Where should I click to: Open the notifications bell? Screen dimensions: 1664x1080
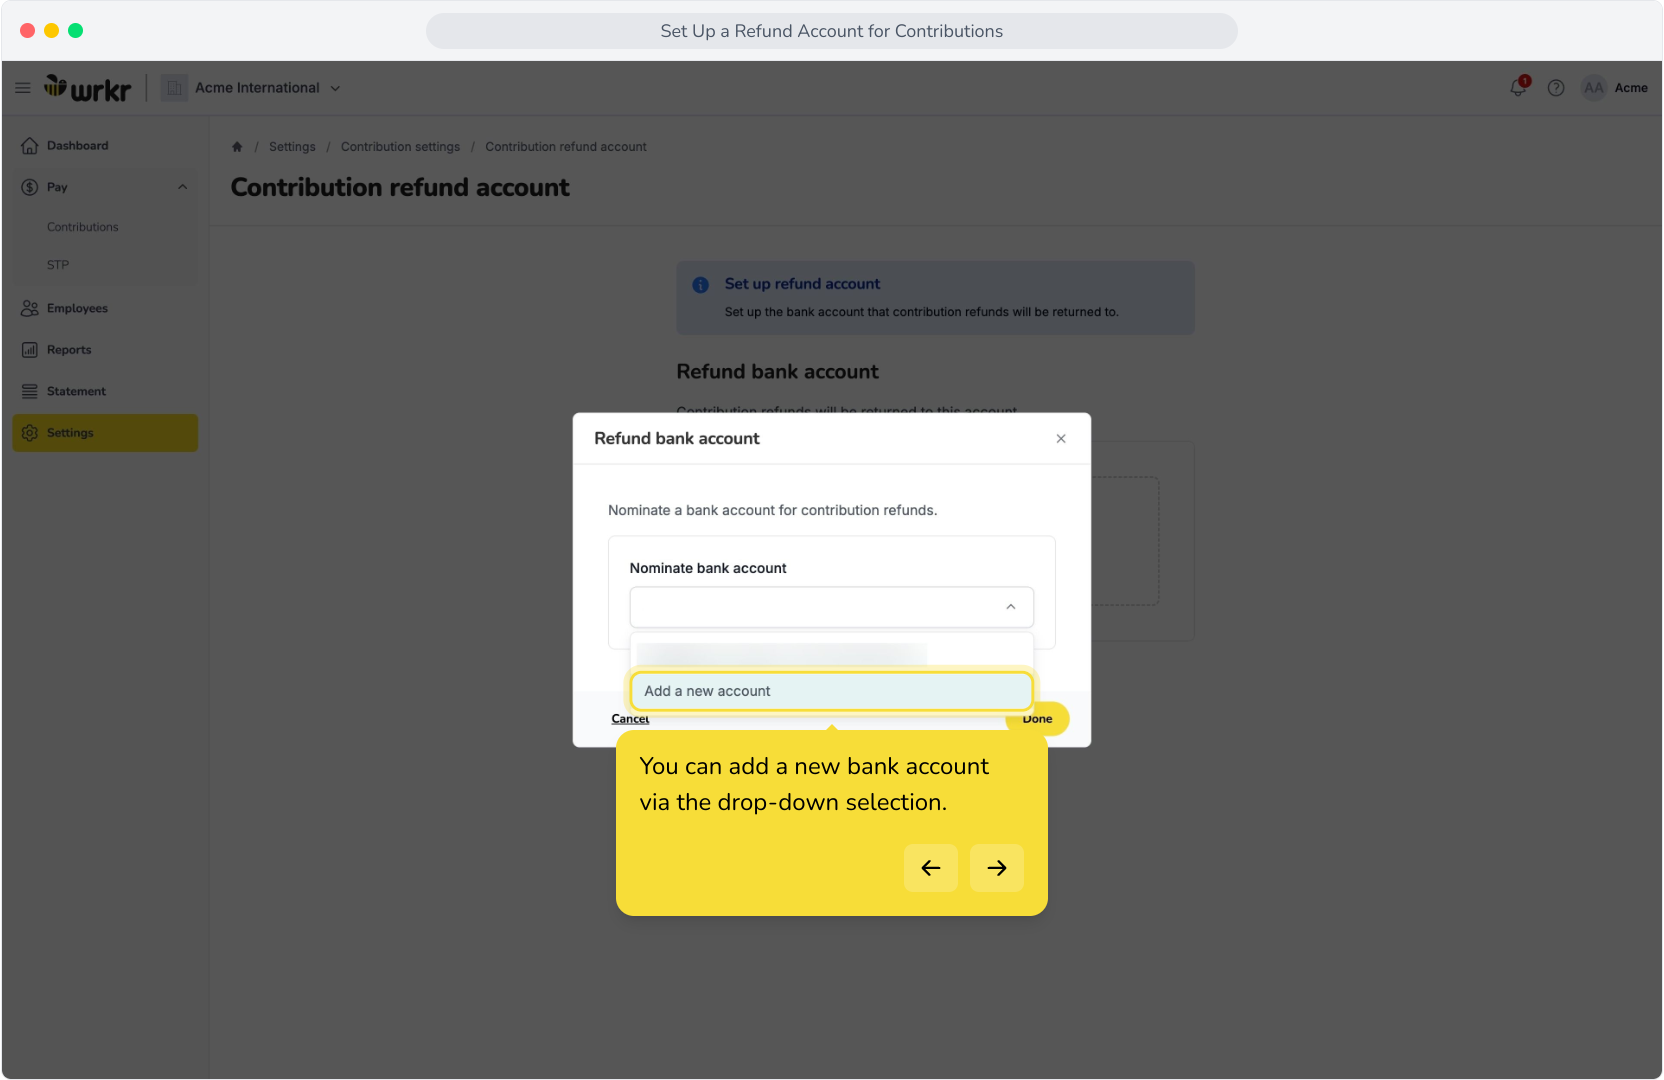pos(1518,87)
